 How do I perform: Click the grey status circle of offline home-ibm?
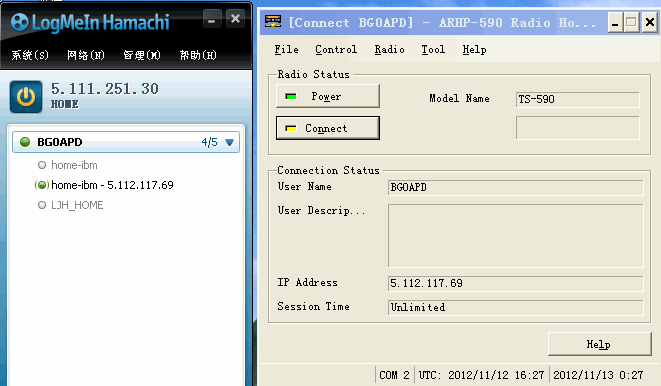(42, 165)
